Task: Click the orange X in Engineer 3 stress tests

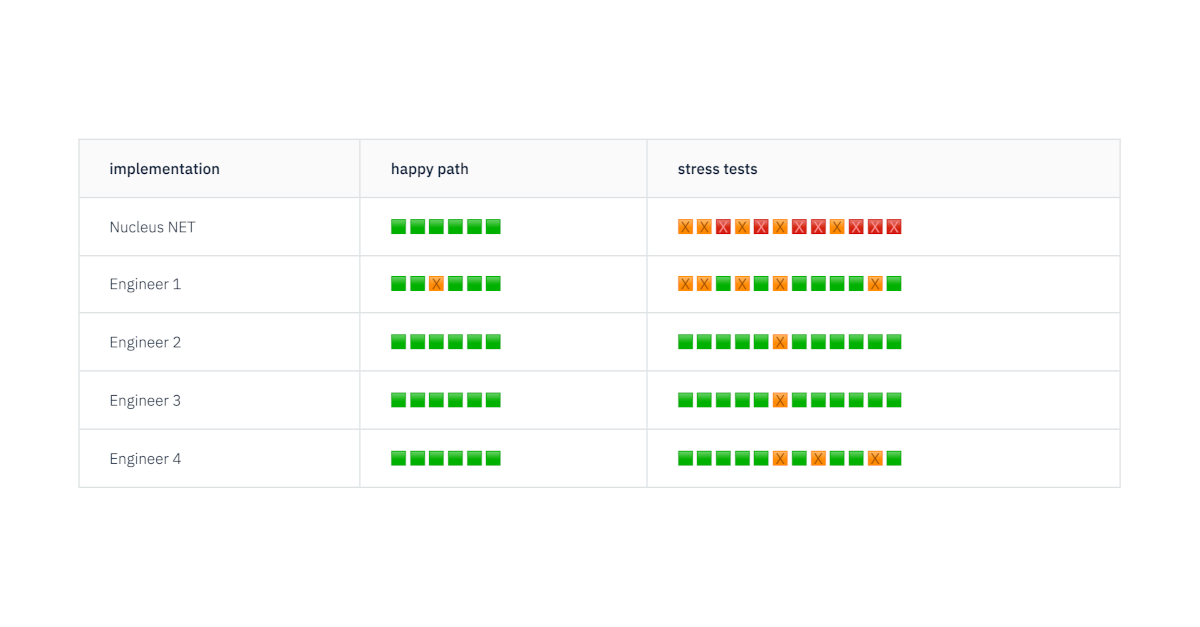Action: click(x=780, y=400)
